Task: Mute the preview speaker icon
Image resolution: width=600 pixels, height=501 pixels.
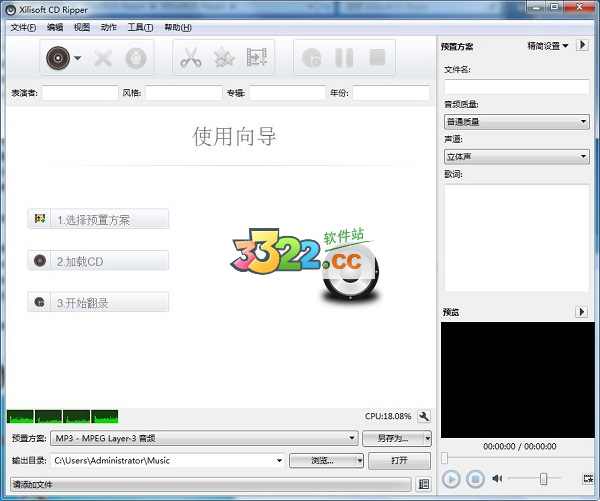Action: coord(497,478)
